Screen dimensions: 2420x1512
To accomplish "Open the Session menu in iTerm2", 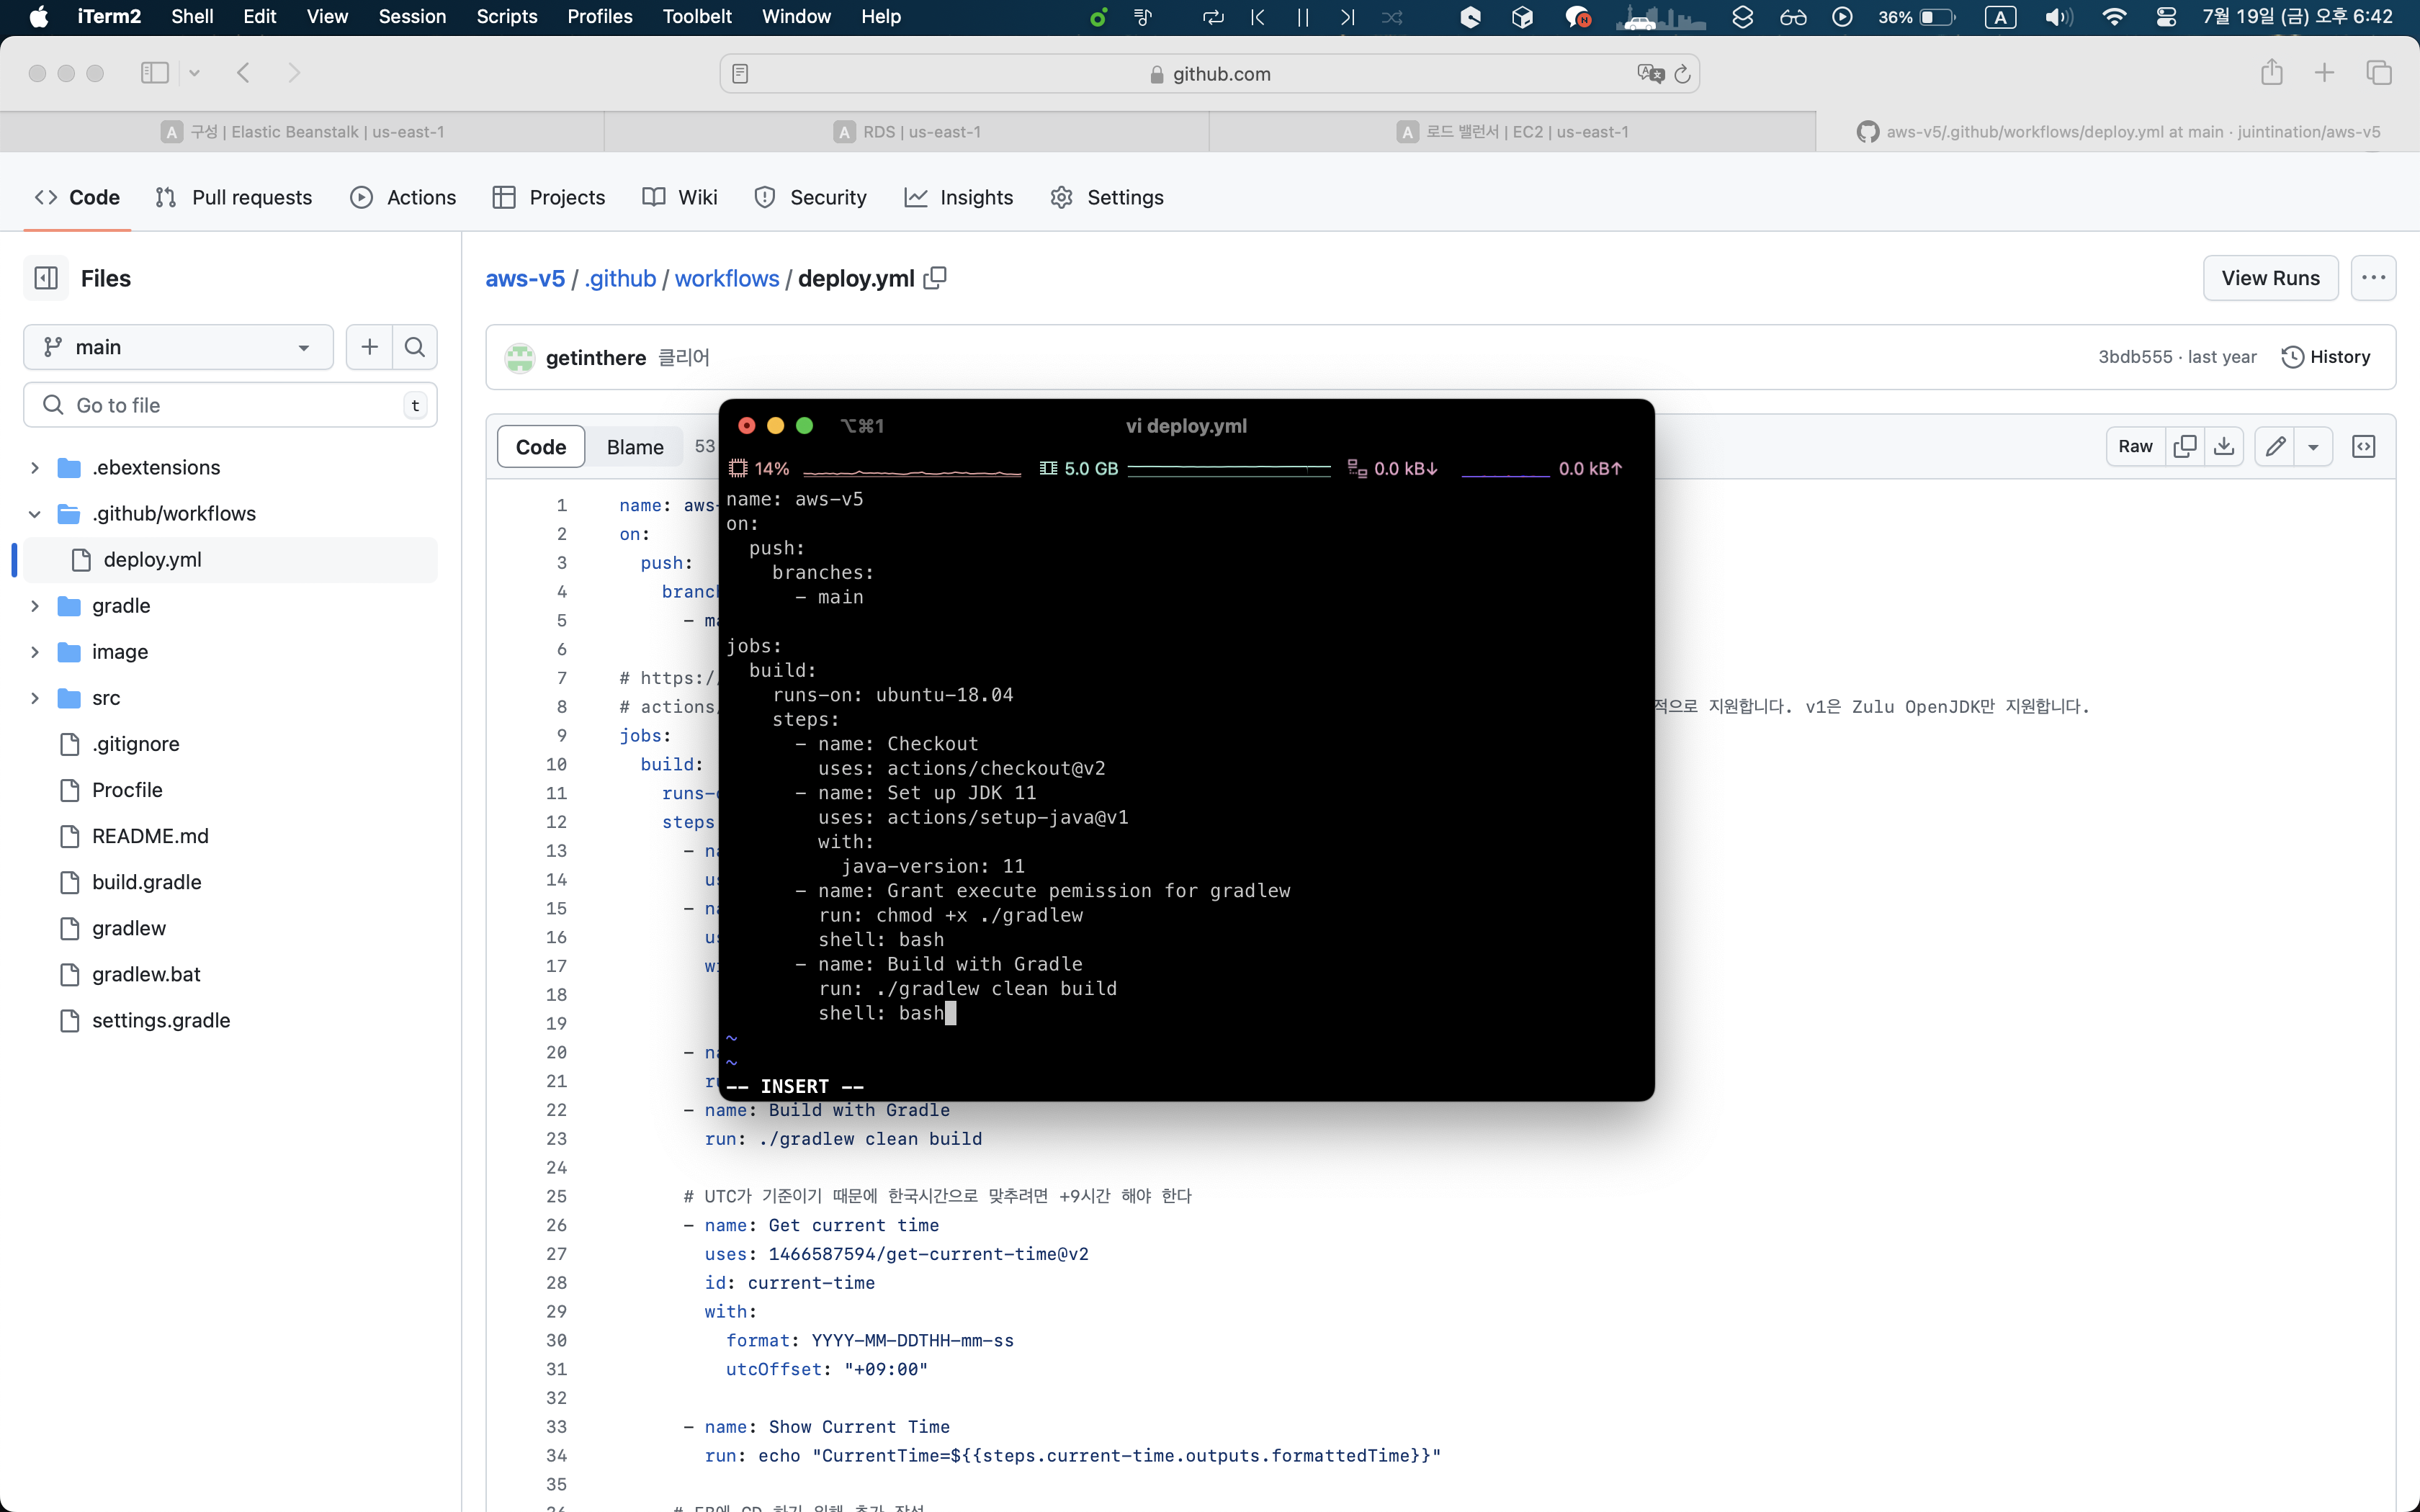I will click(412, 17).
